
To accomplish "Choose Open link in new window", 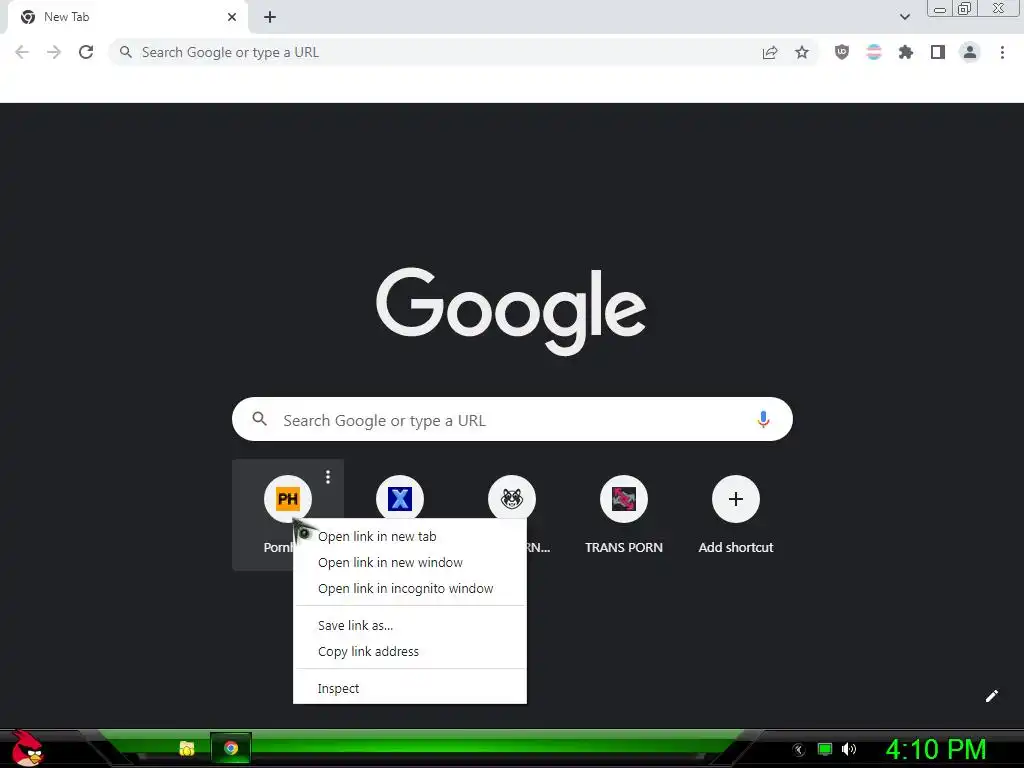I will click(x=410, y=562).
